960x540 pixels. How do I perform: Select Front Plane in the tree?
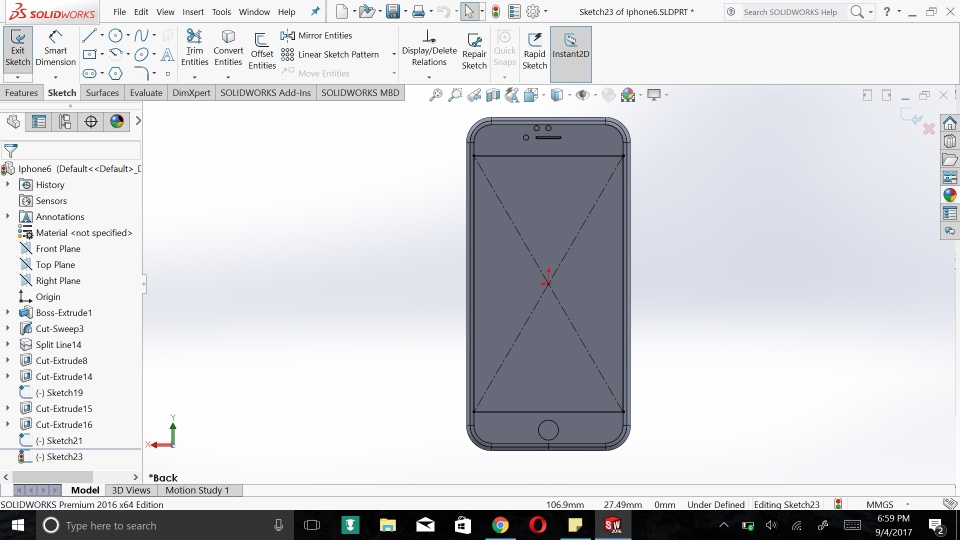(58, 249)
